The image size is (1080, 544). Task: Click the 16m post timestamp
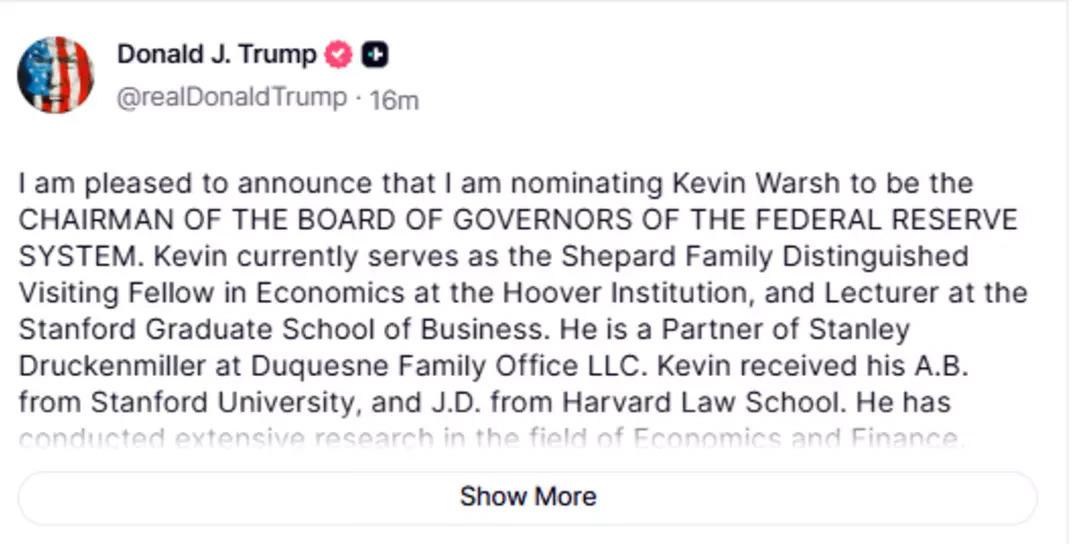coord(394,99)
